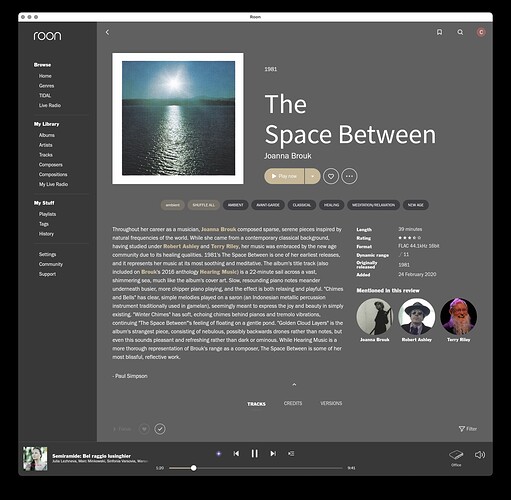Open Settings in the sidebar
This screenshot has height=500, width=511.
[x=47, y=254]
